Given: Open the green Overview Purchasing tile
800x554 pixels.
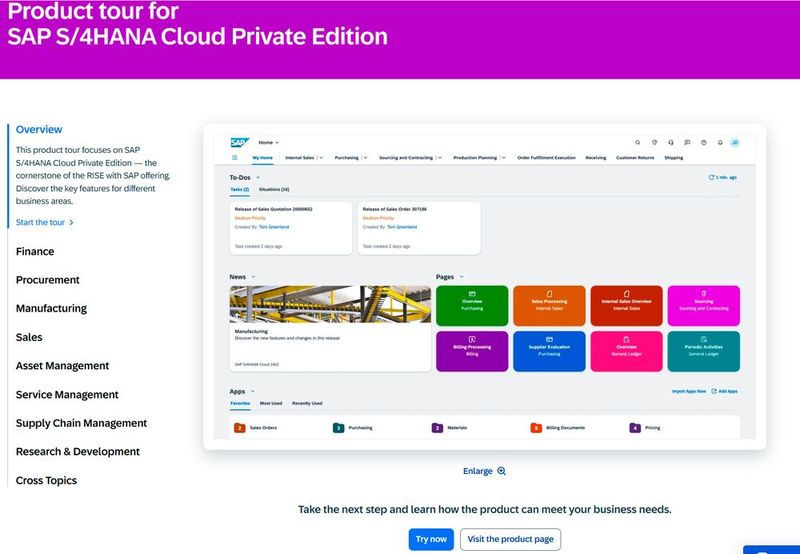Looking at the screenshot, I should point(472,305).
